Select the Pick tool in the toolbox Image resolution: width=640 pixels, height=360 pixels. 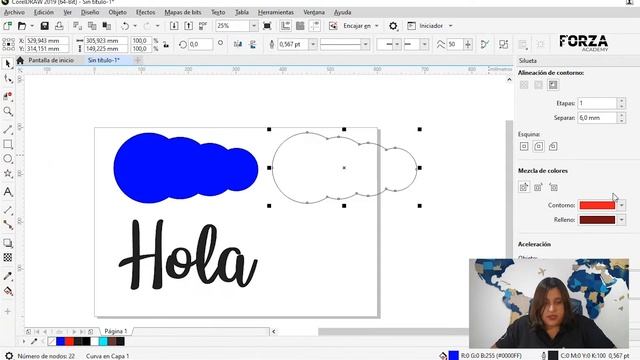coord(8,64)
